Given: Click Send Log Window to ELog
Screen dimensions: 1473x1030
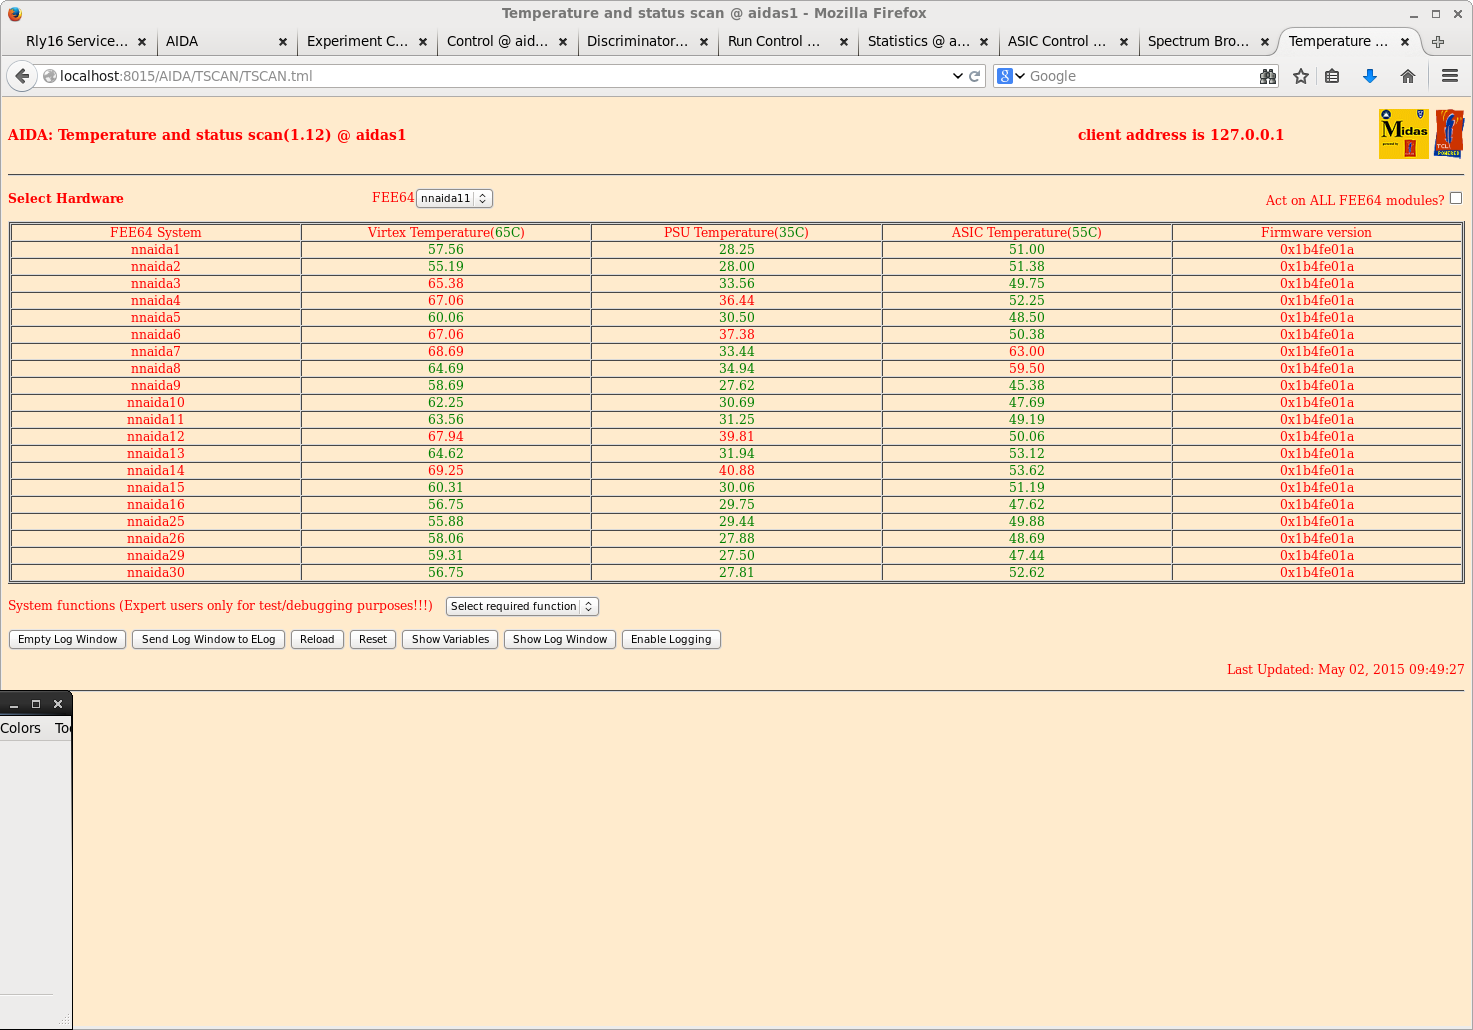Looking at the screenshot, I should [x=208, y=639].
